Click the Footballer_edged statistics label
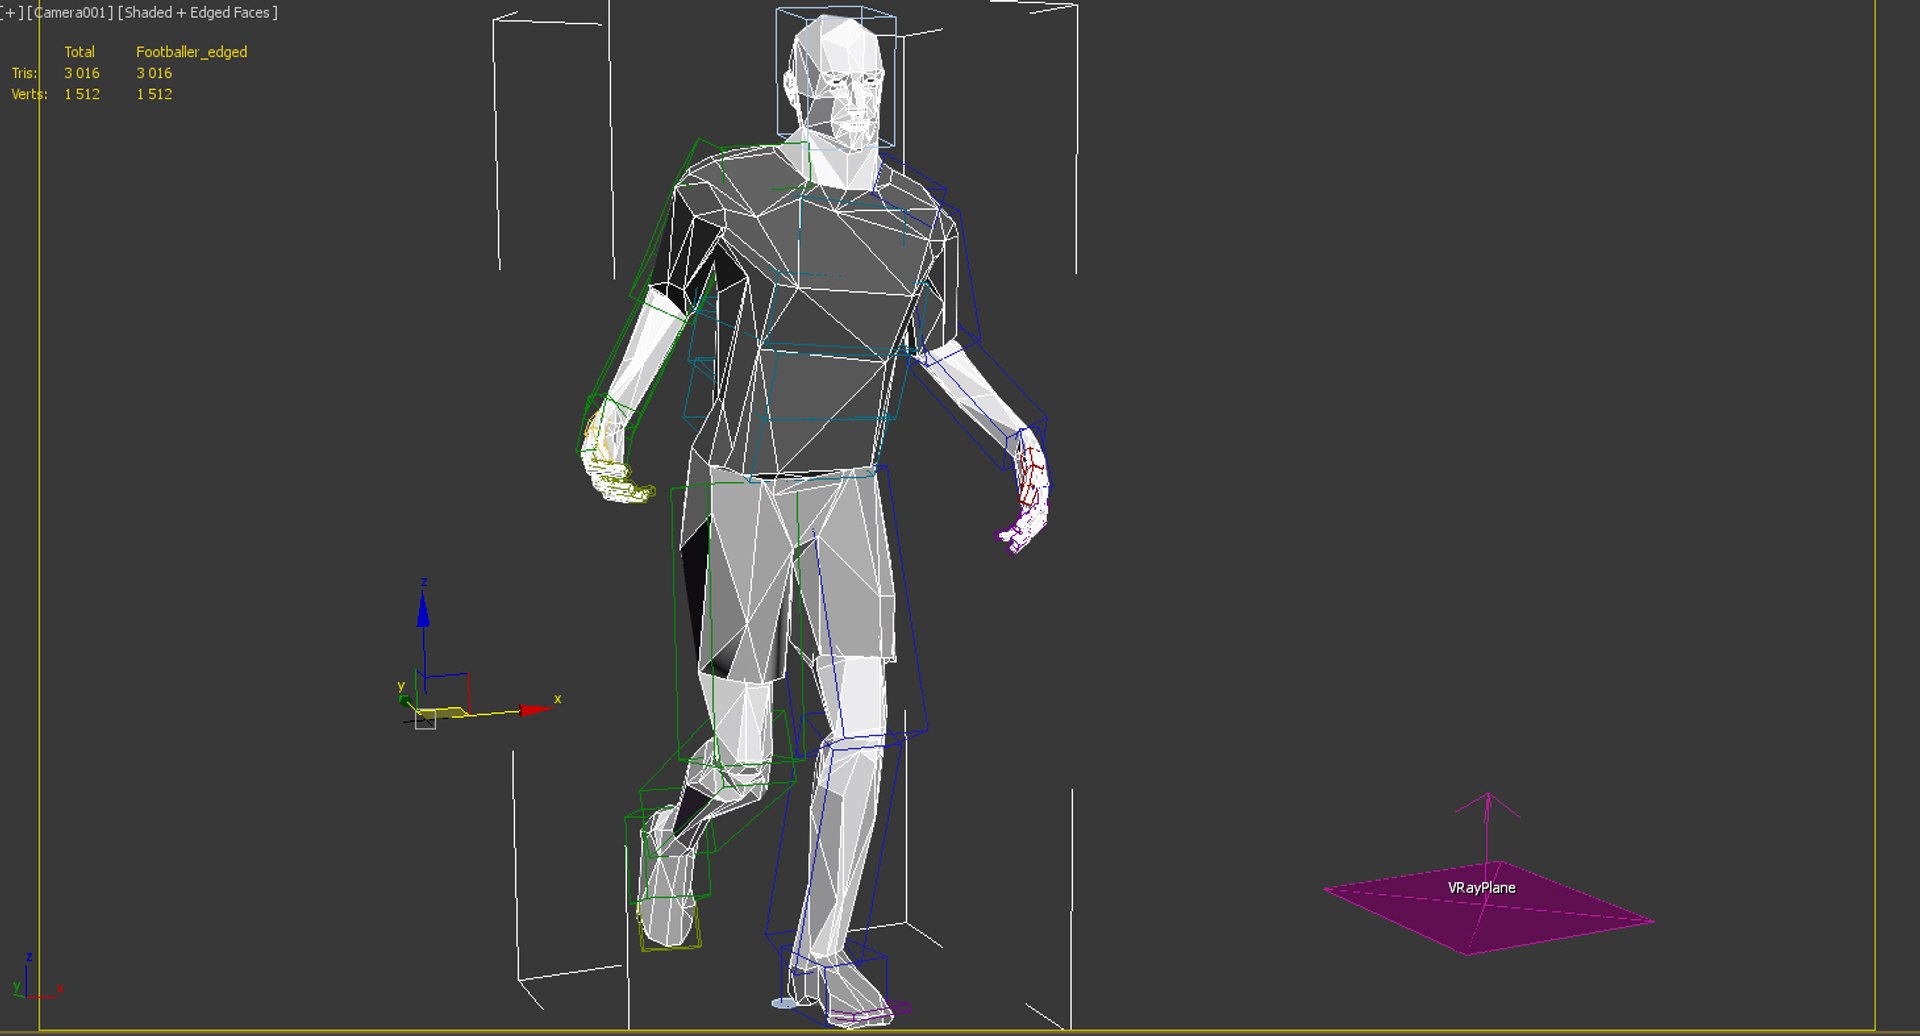 [x=191, y=52]
